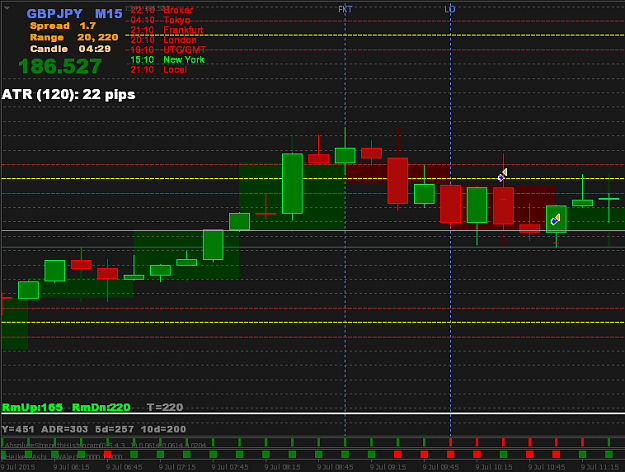Select the 20:10 London time row
This screenshot has width=625, height=472.
coord(164,40)
